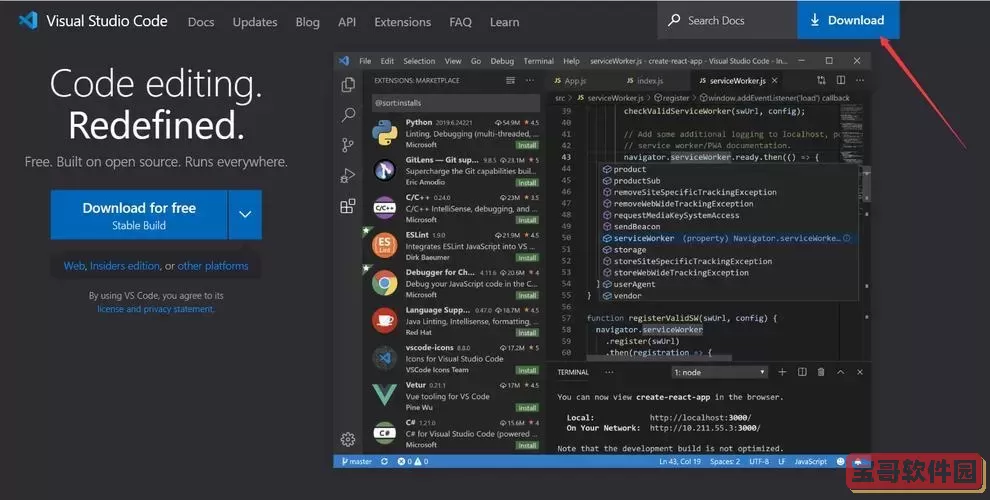
Task: Click the sync changes icon in status bar
Action: click(384, 461)
